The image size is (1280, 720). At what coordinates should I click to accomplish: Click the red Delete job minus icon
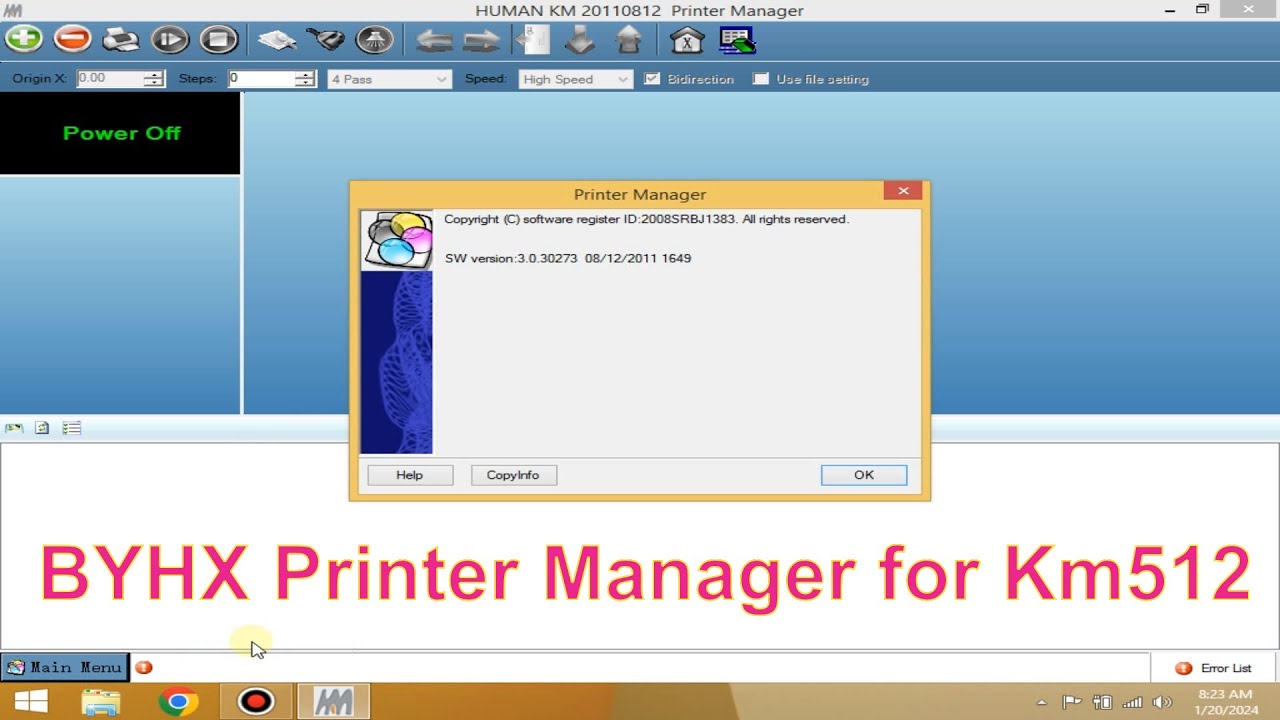72,40
